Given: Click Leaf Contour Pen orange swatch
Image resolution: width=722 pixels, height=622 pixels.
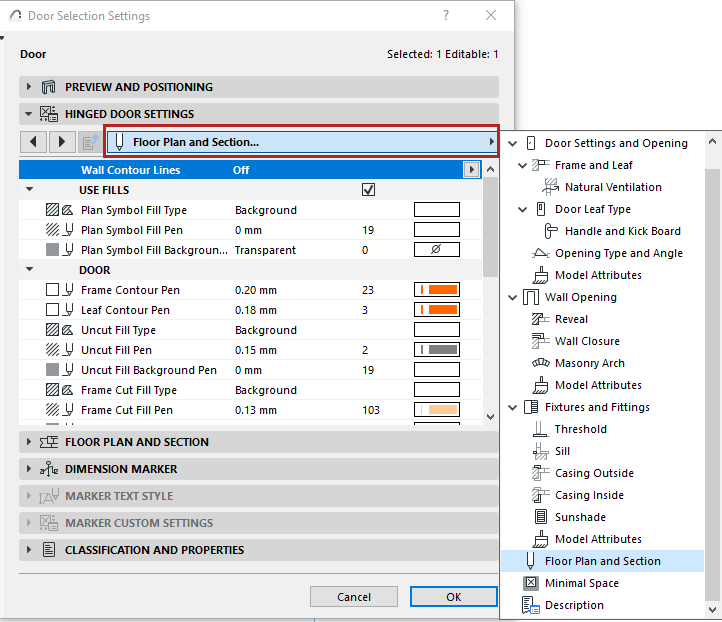Looking at the screenshot, I should tap(437, 310).
